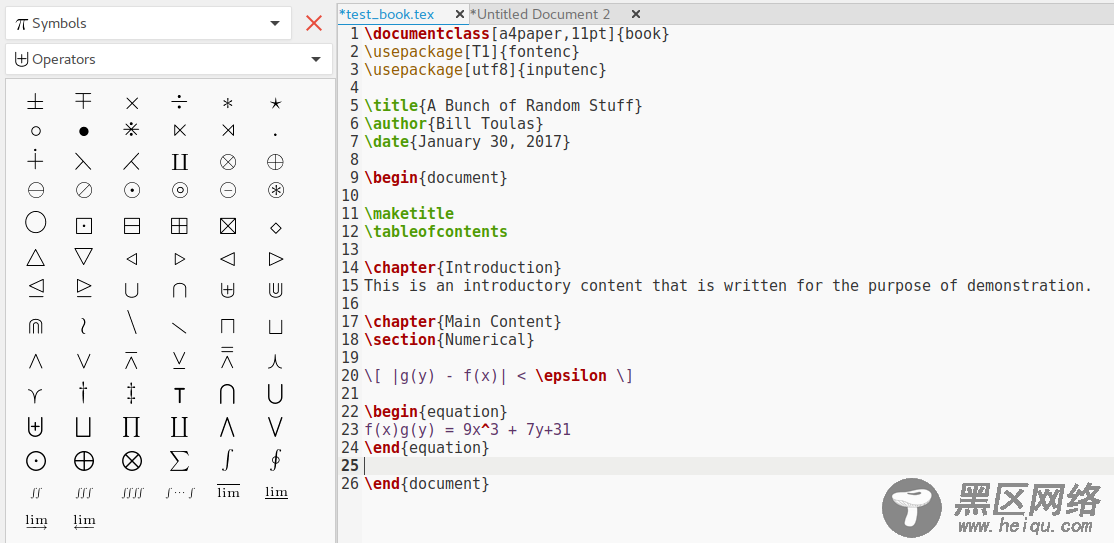Viewport: 1114px width, 543px height.
Task: Insert the integral (∫) symbol
Action: 227,461
